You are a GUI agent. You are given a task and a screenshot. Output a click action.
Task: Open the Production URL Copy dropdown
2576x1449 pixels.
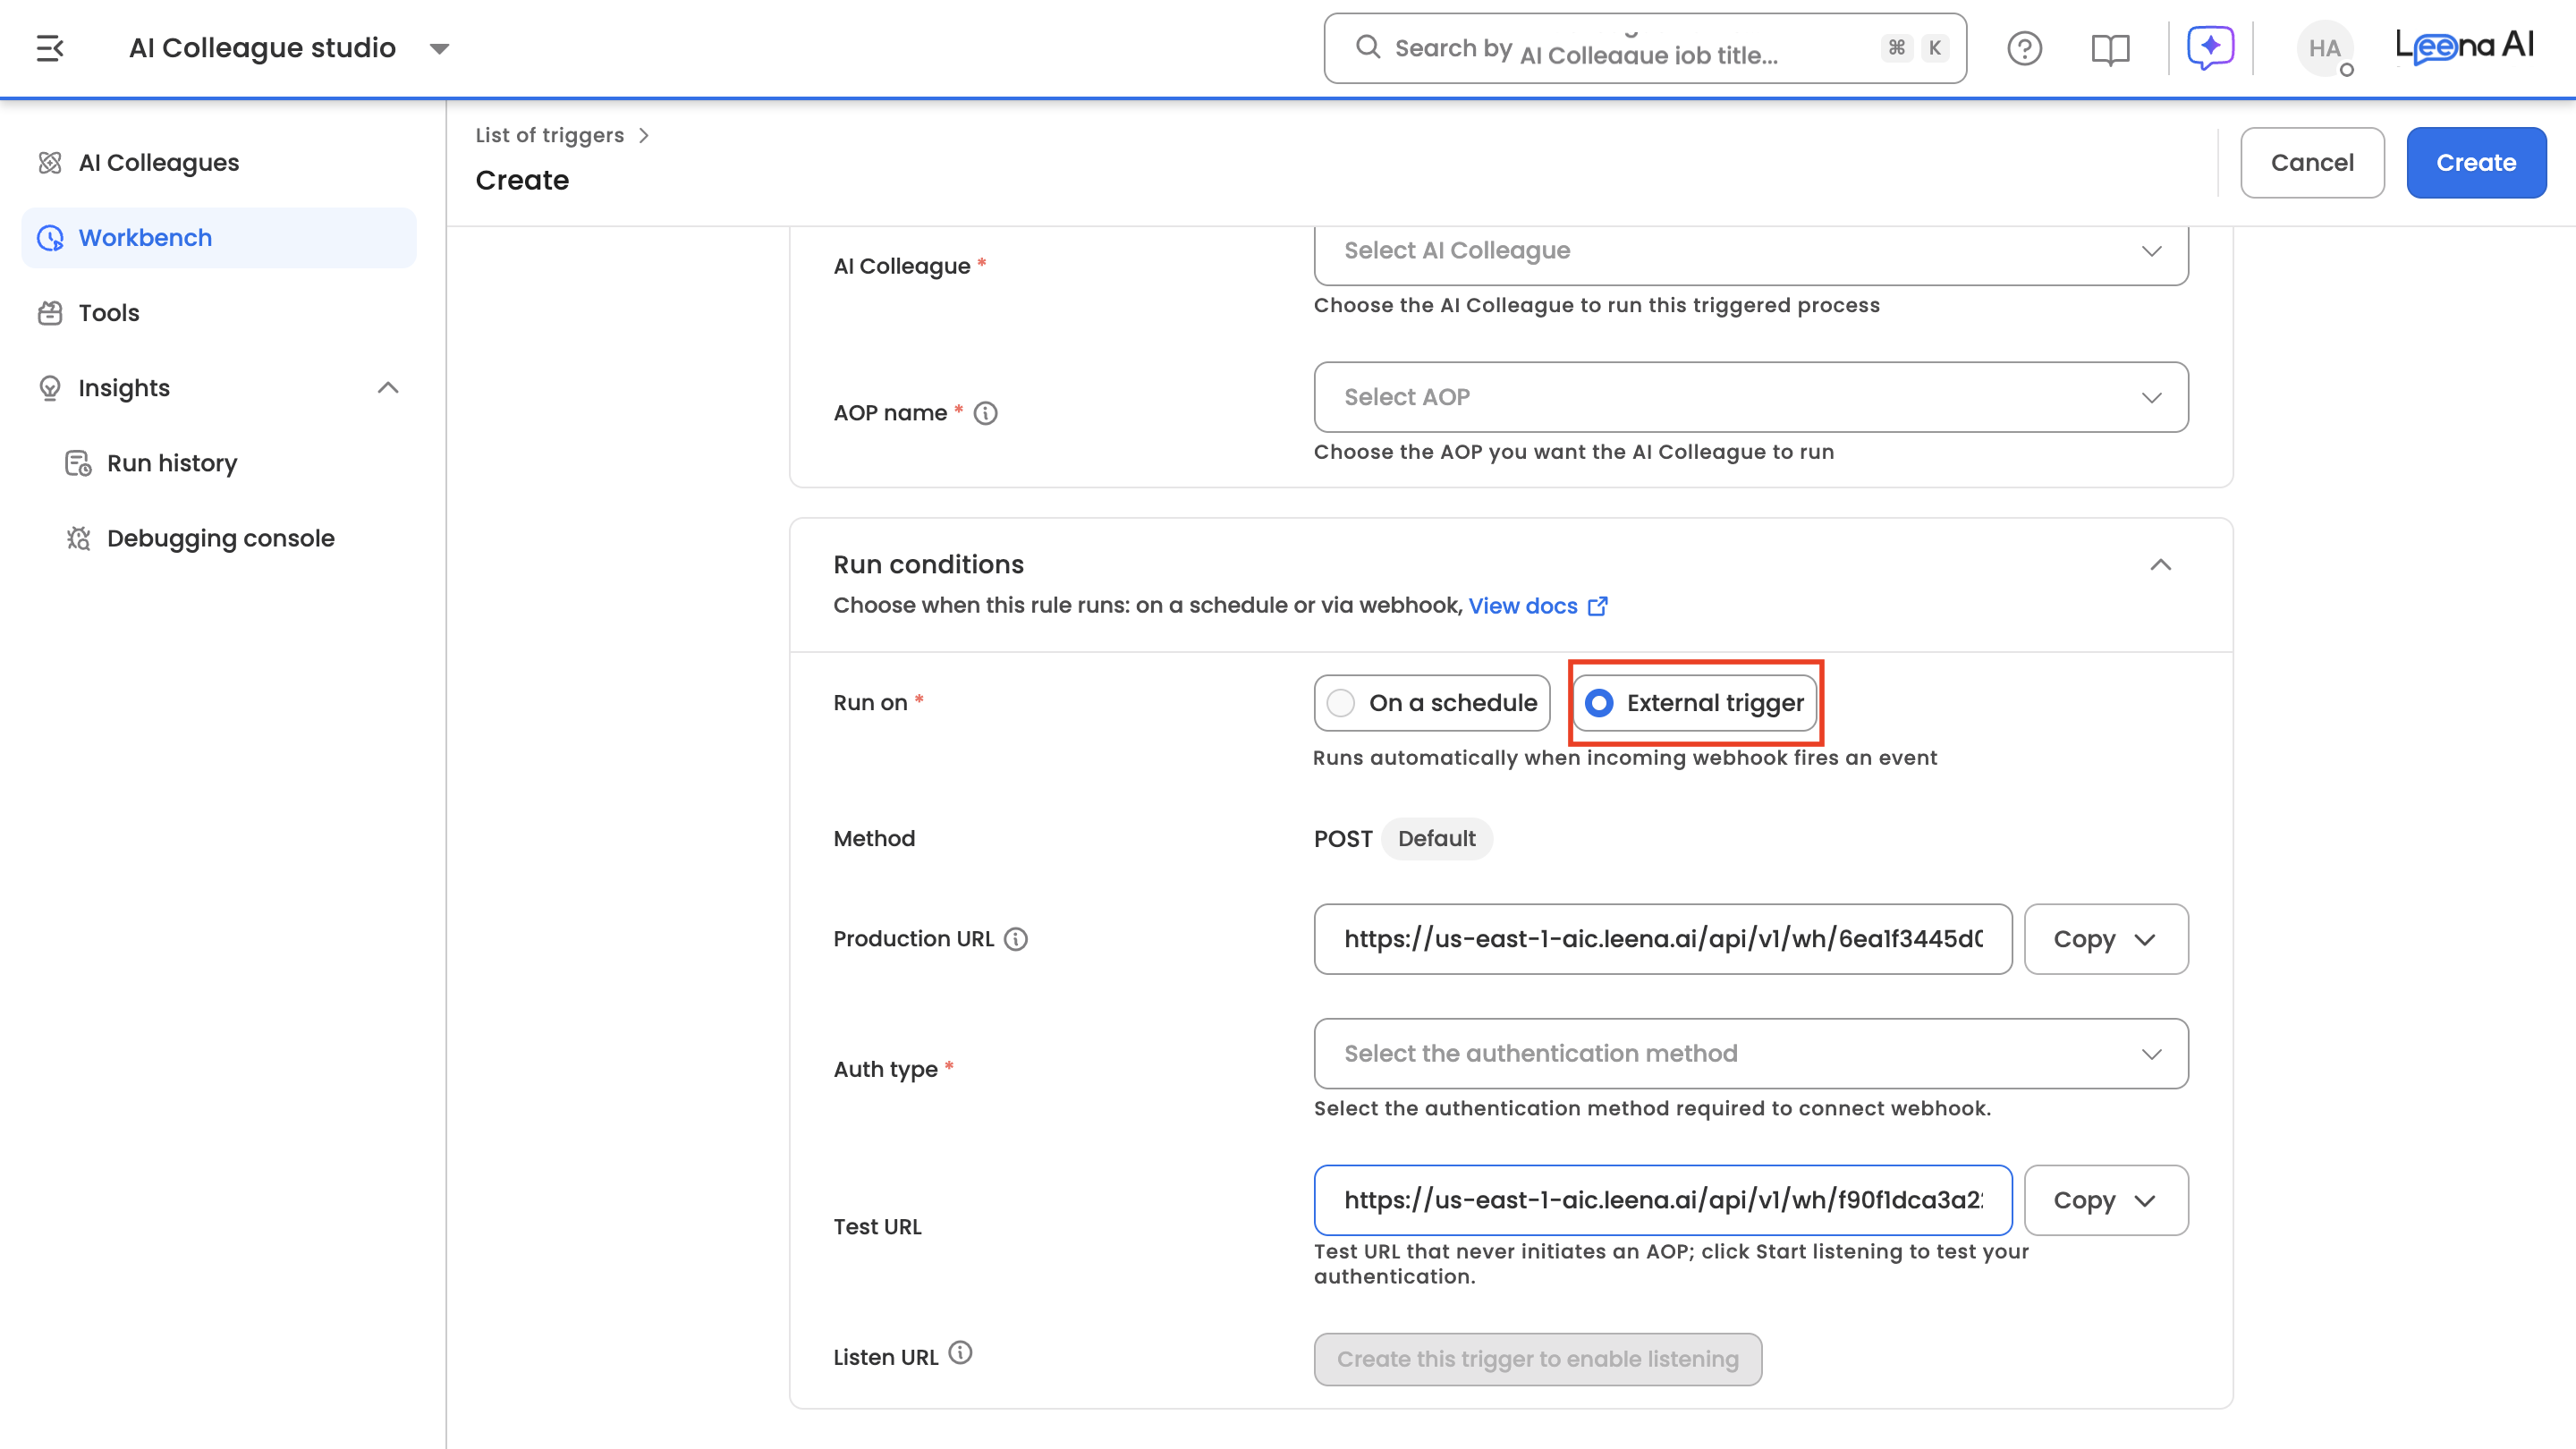[x=2106, y=939]
